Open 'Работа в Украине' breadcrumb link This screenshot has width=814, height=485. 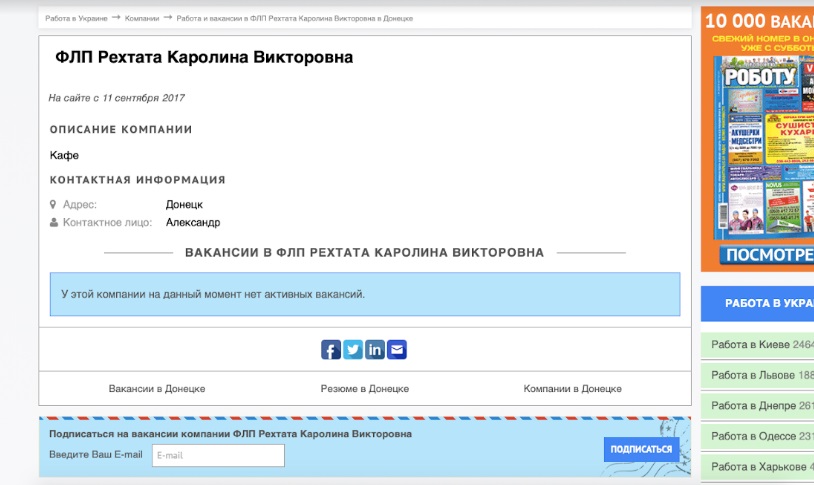click(x=75, y=19)
